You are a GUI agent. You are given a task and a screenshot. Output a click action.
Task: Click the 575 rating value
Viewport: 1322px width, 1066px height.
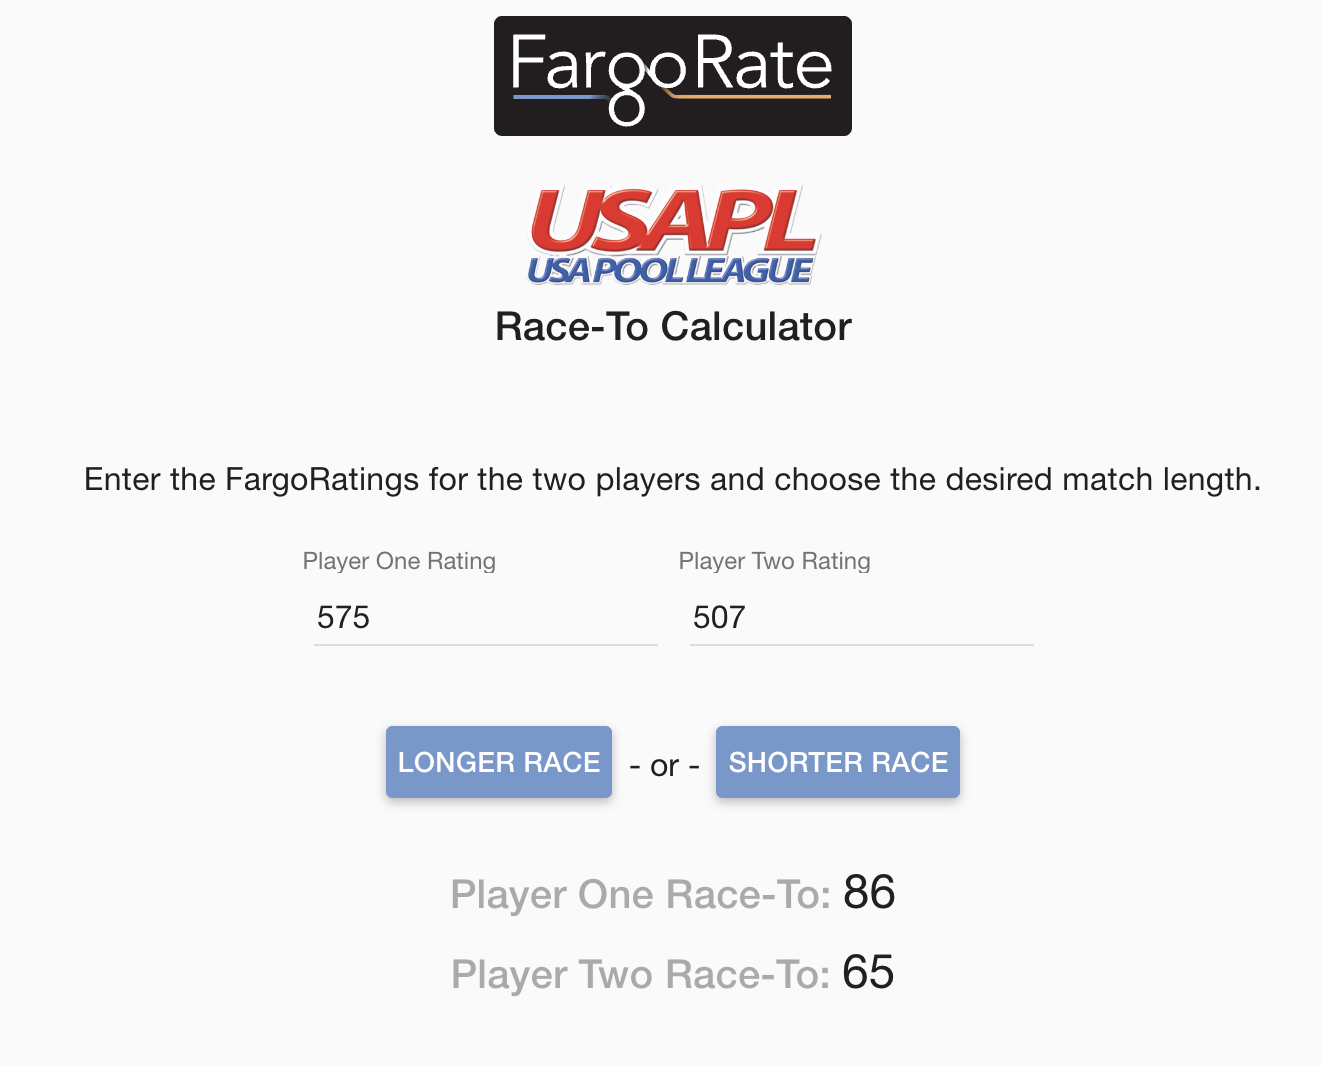(343, 618)
